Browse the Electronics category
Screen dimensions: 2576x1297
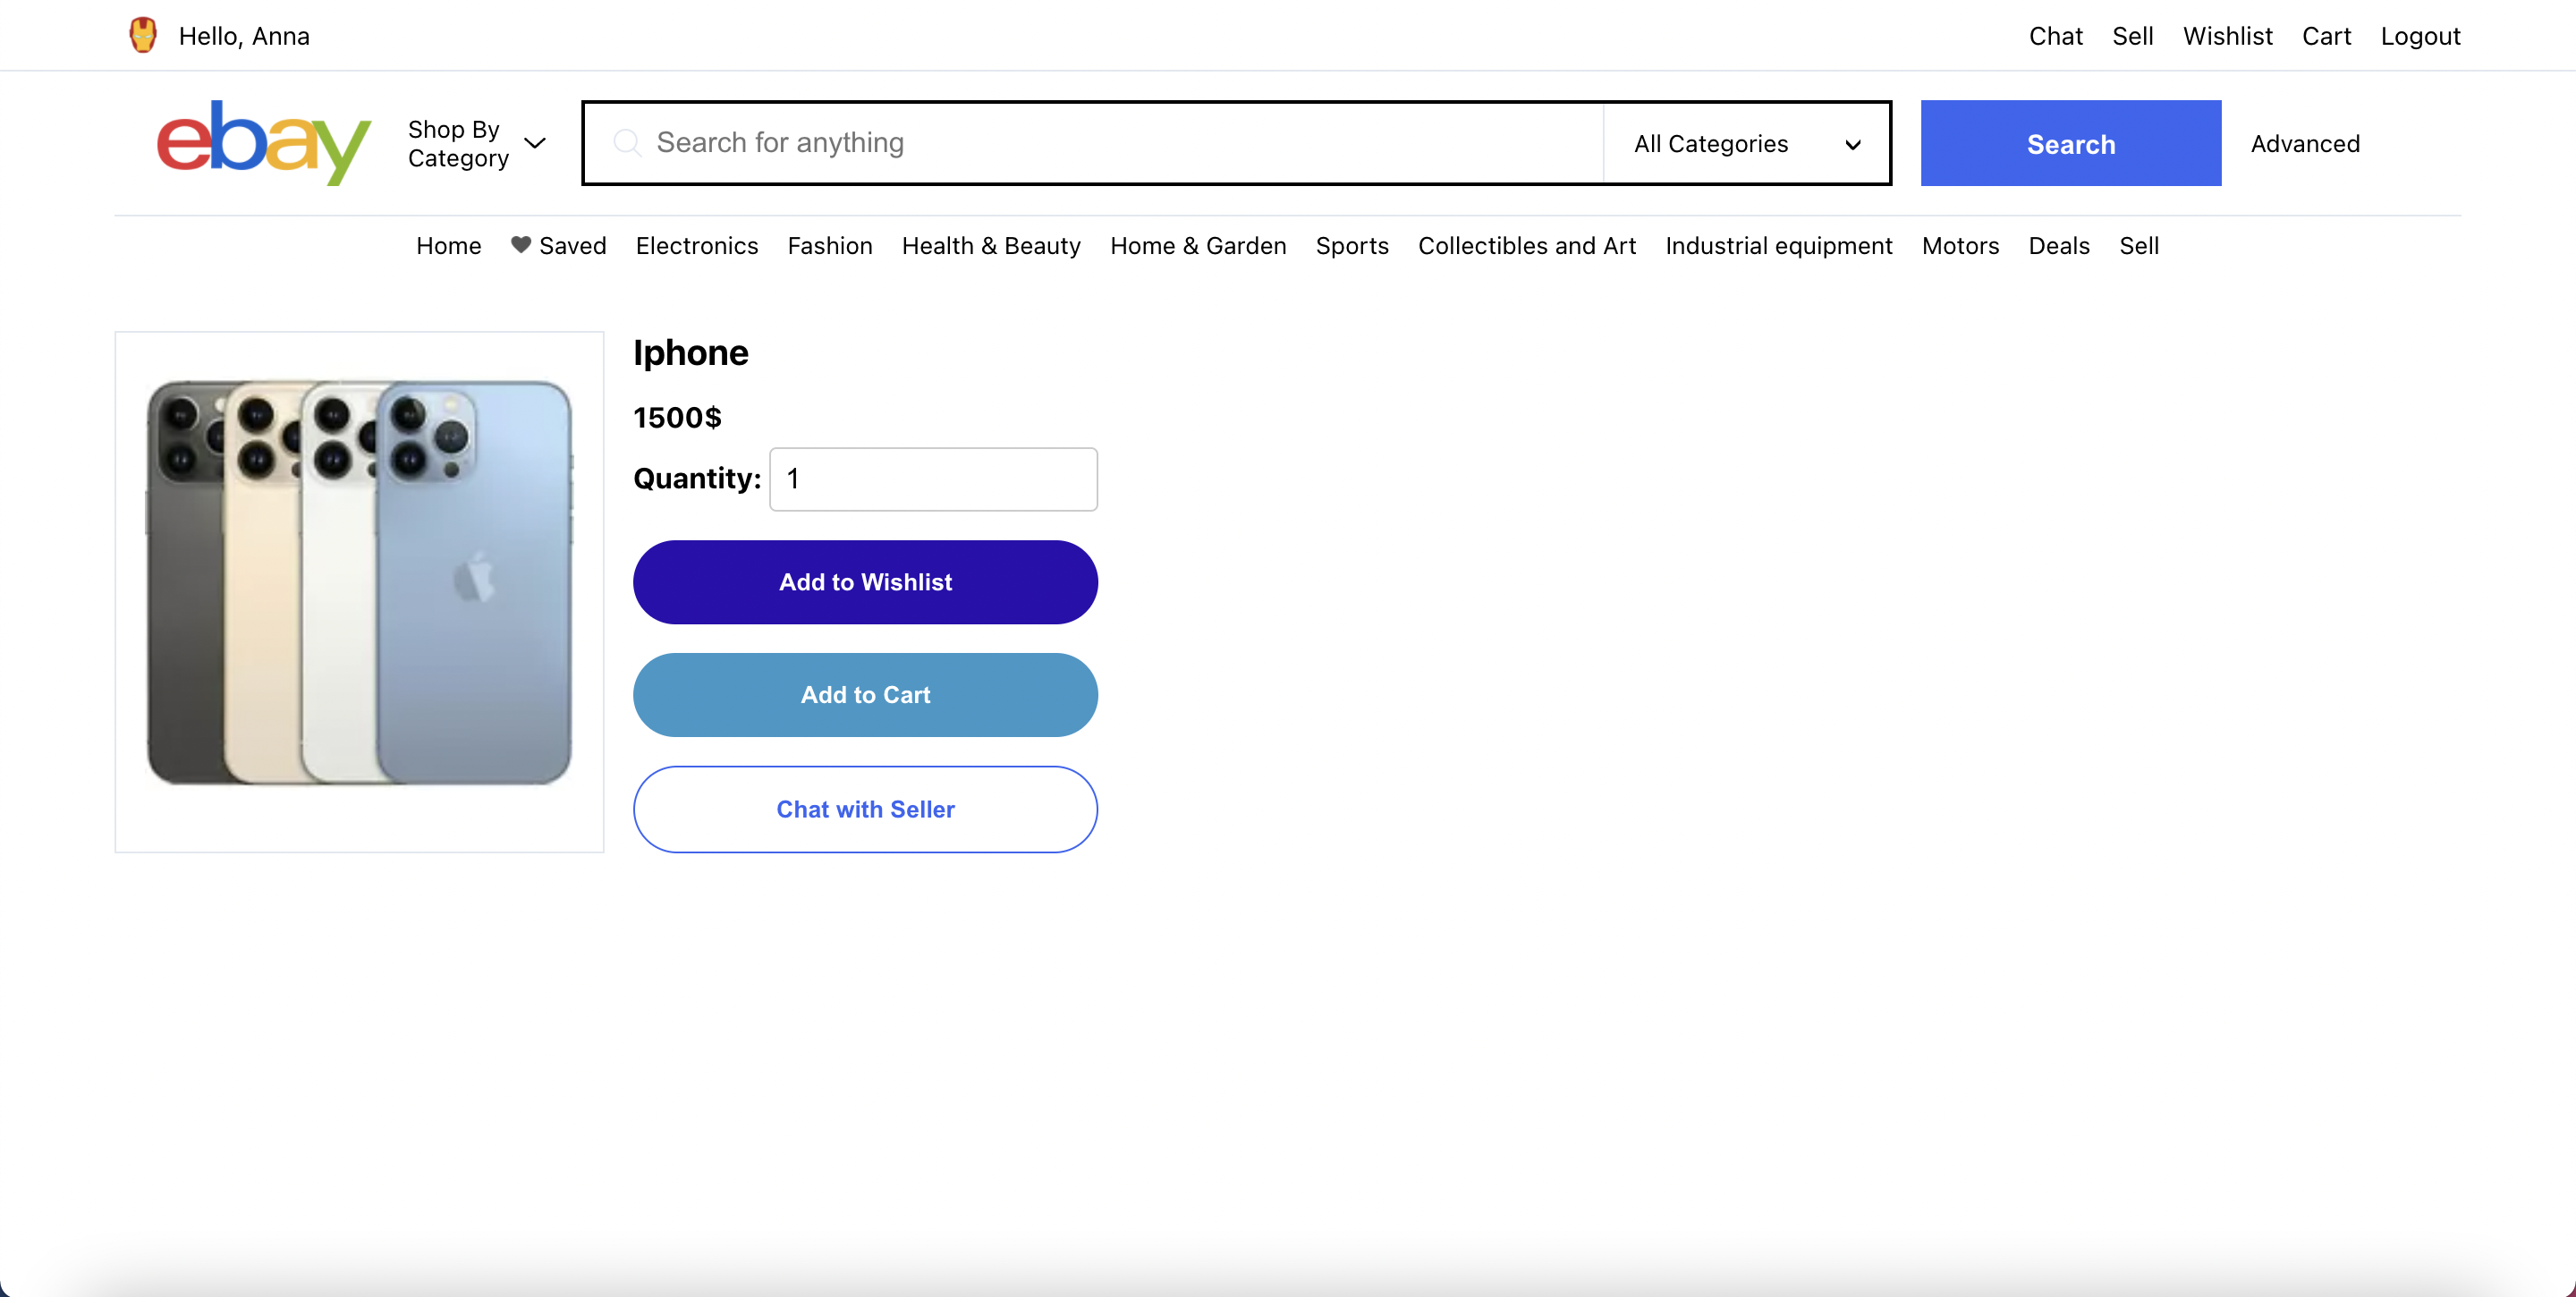click(696, 246)
